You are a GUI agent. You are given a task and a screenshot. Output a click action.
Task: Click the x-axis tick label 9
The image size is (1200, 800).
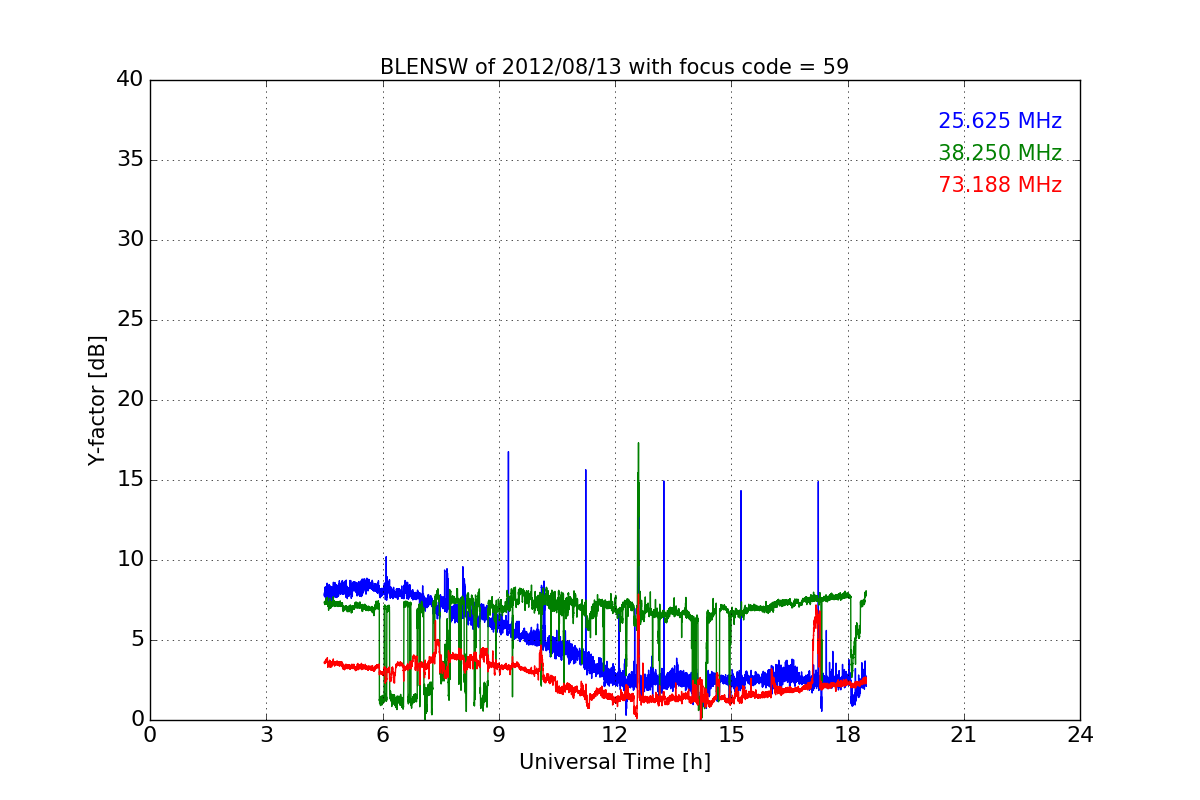tap(499, 734)
